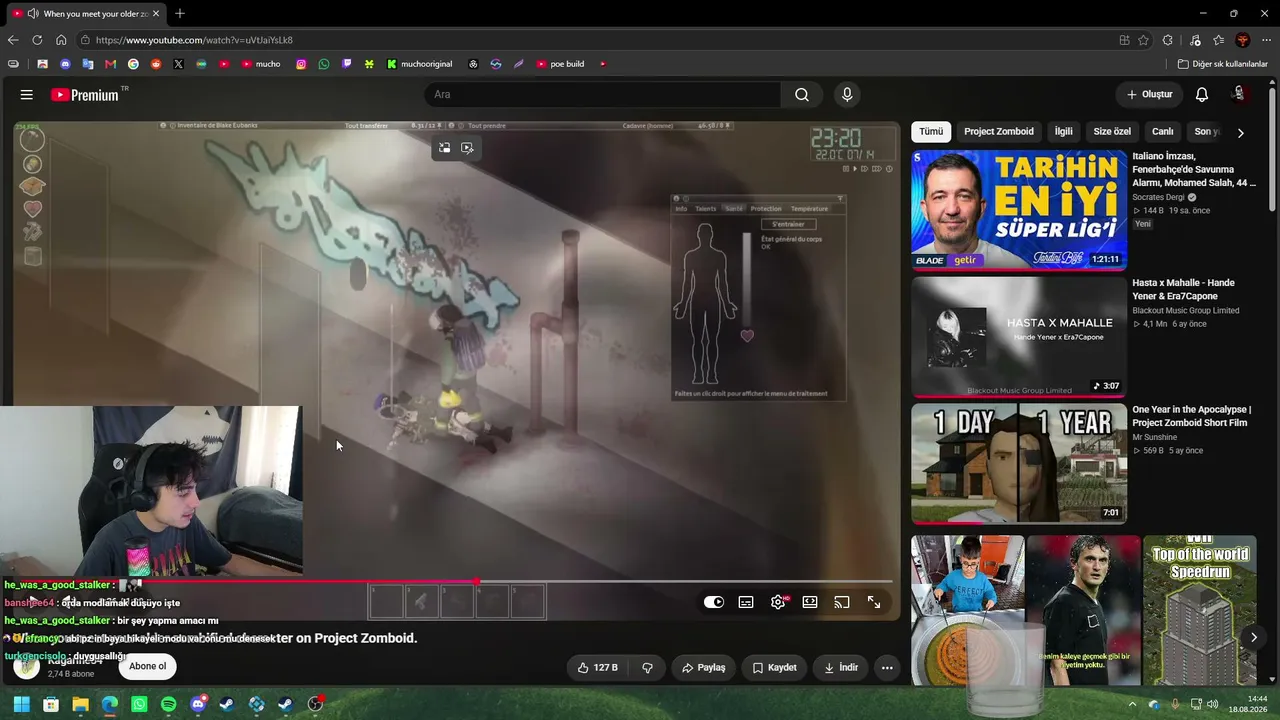
Task: Go back in browser history
Action: (13, 40)
